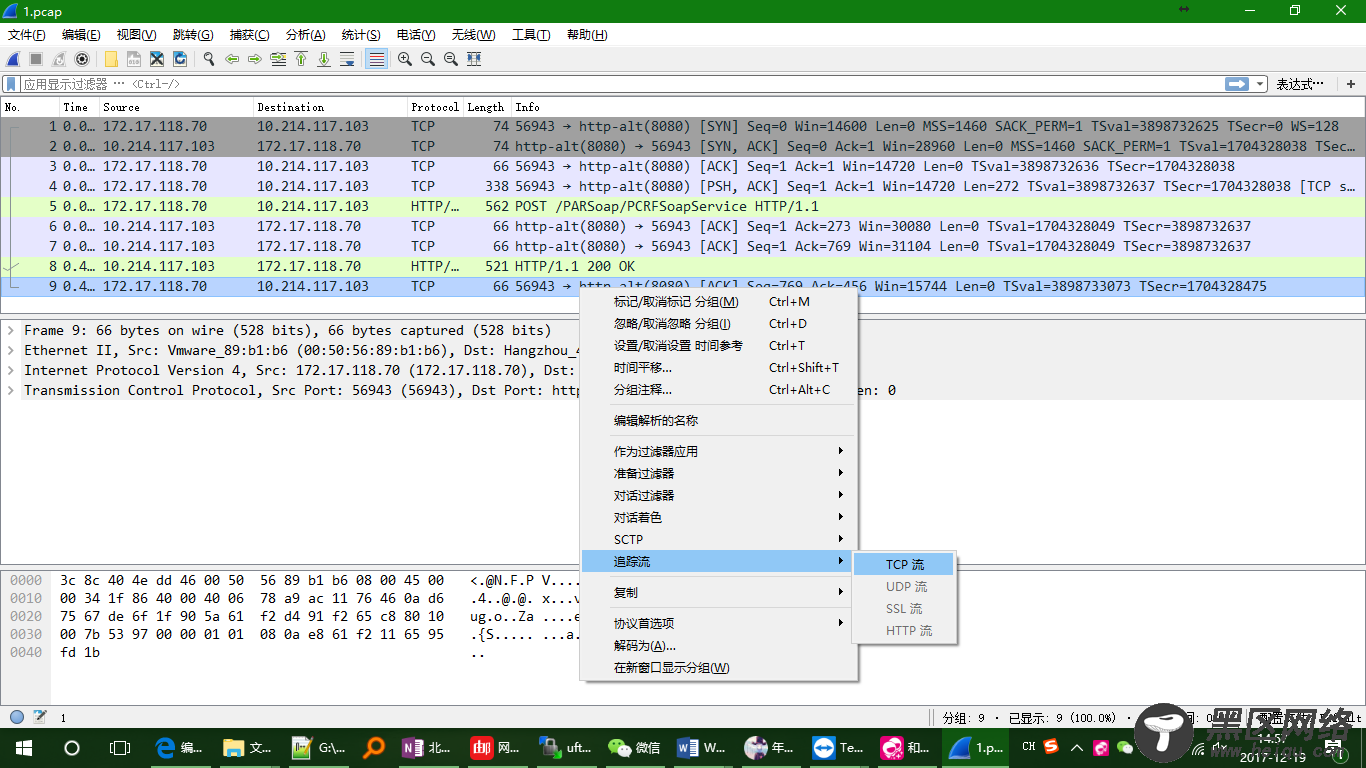The height and width of the screenshot is (768, 1366).
Task: Go forward to next packet arrow
Action: [x=255, y=59]
